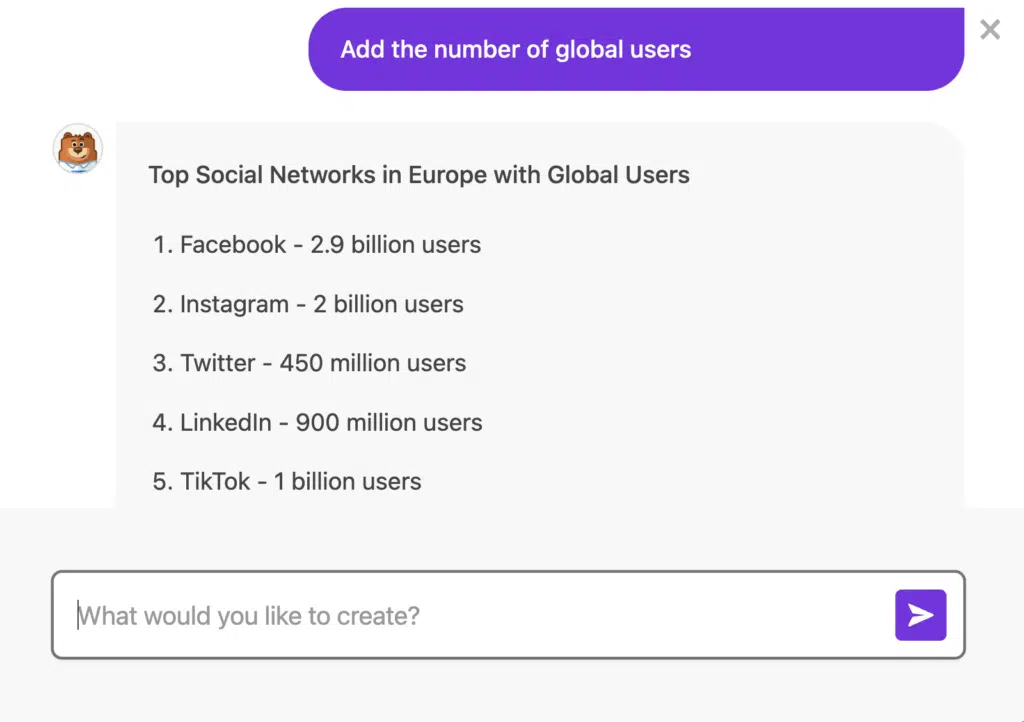Click the 'Add the number of global users' bubble
Image resolution: width=1024 pixels, height=722 pixels.
636,50
